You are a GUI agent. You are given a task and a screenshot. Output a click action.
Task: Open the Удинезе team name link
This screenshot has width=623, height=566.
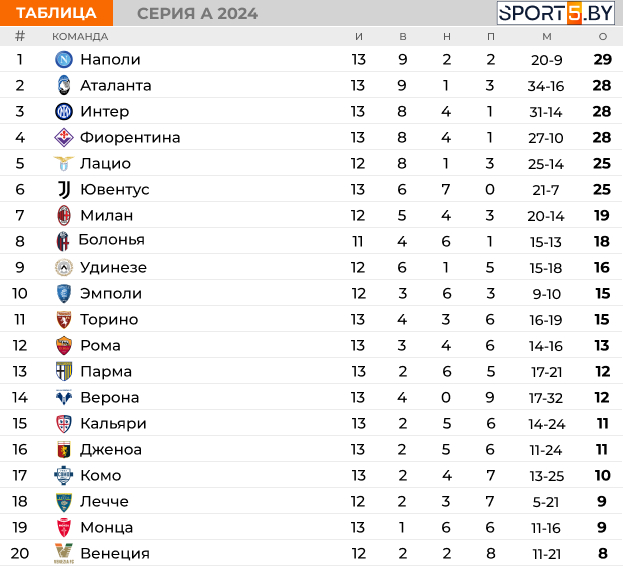[114, 267]
